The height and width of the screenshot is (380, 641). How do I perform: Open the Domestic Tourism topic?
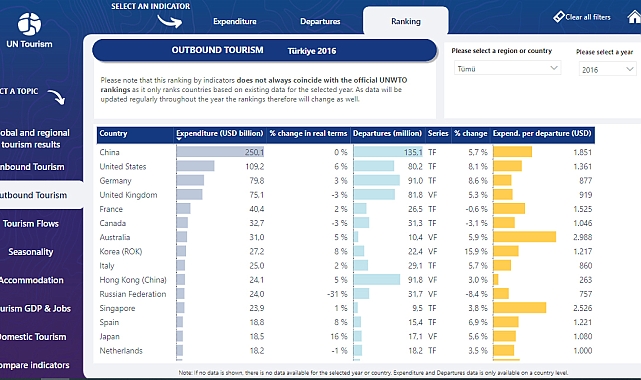pyautogui.click(x=33, y=337)
